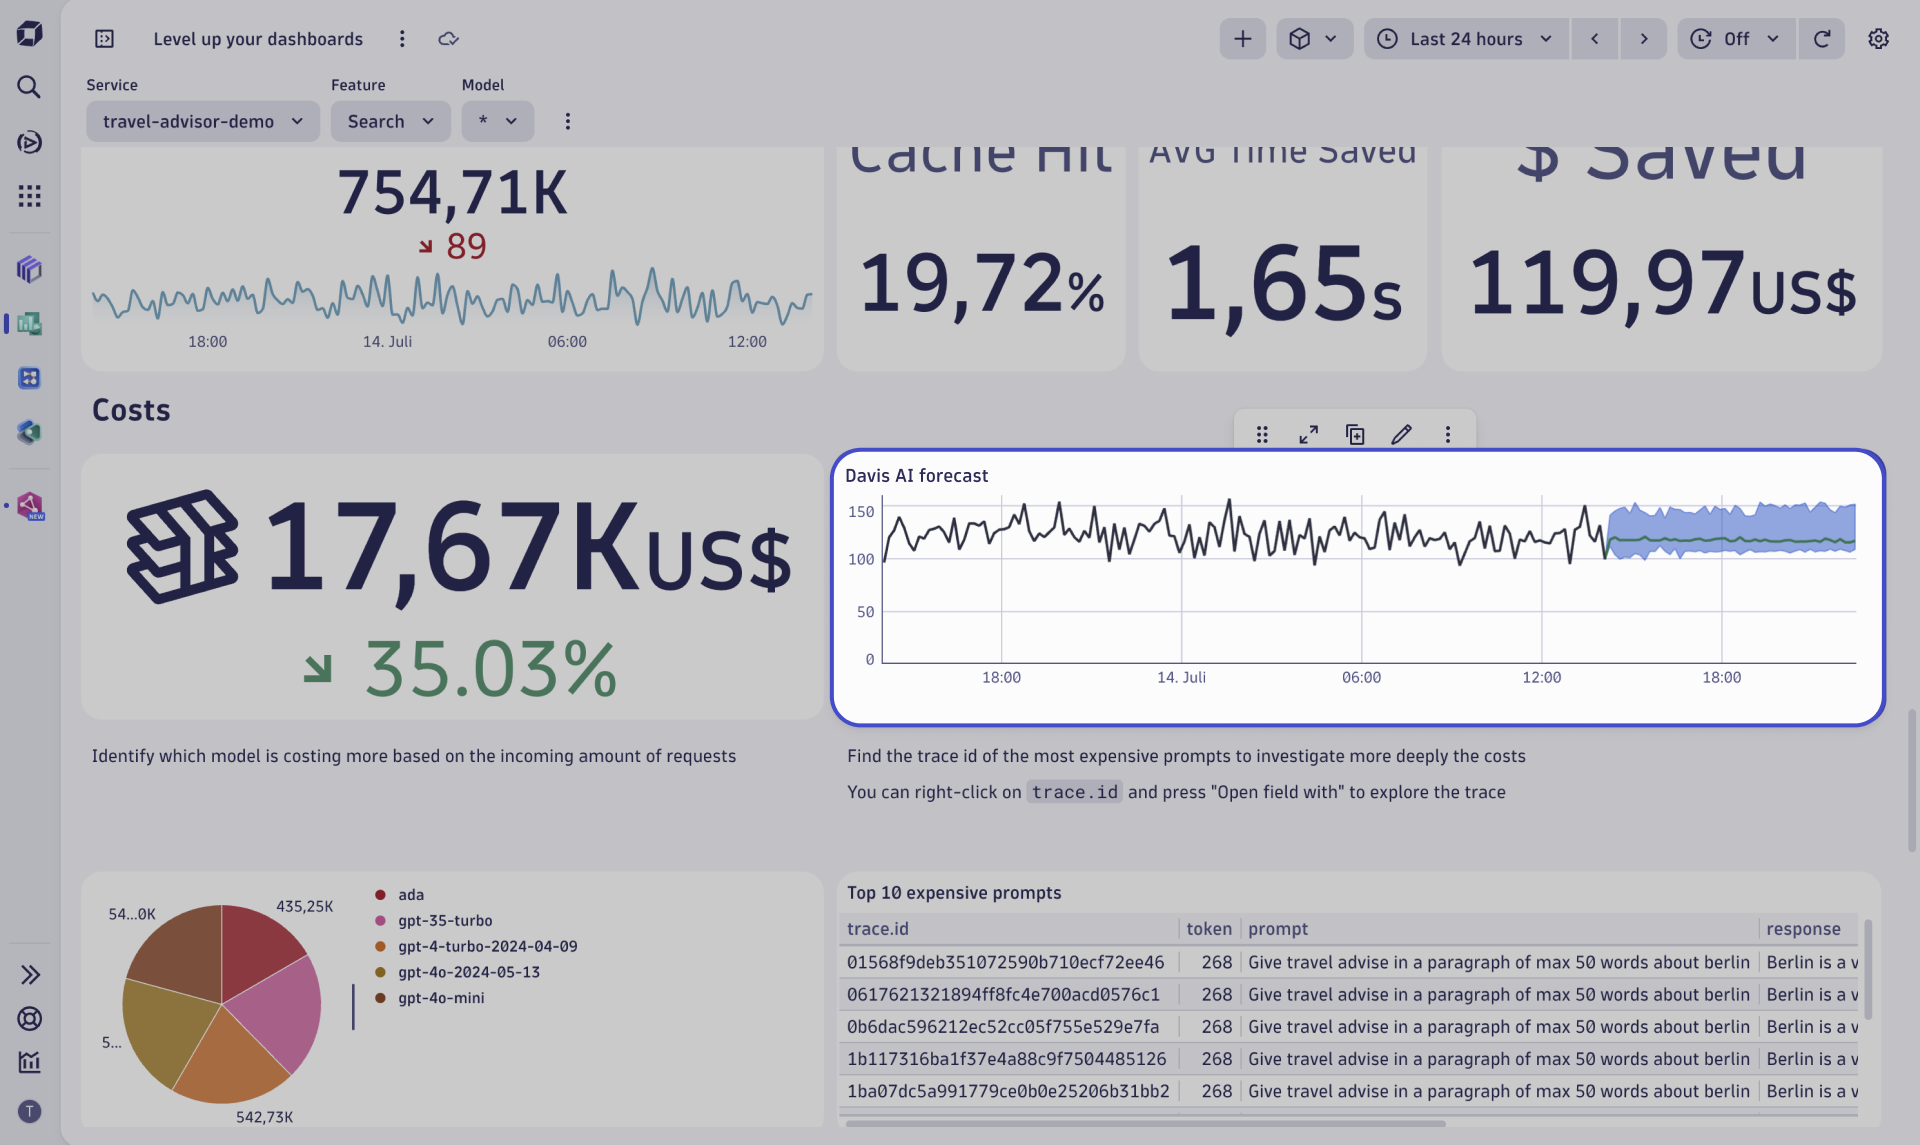This screenshot has width=1920, height=1145.
Task: Duplicate the Davis AI forecast tile
Action: 1355,434
